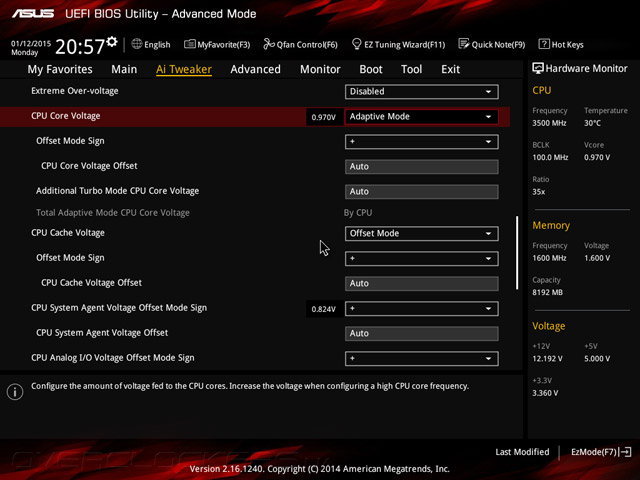The width and height of the screenshot is (640, 480).
Task: Click CPU Core Voltage Offset Auto field
Action: coord(422,167)
